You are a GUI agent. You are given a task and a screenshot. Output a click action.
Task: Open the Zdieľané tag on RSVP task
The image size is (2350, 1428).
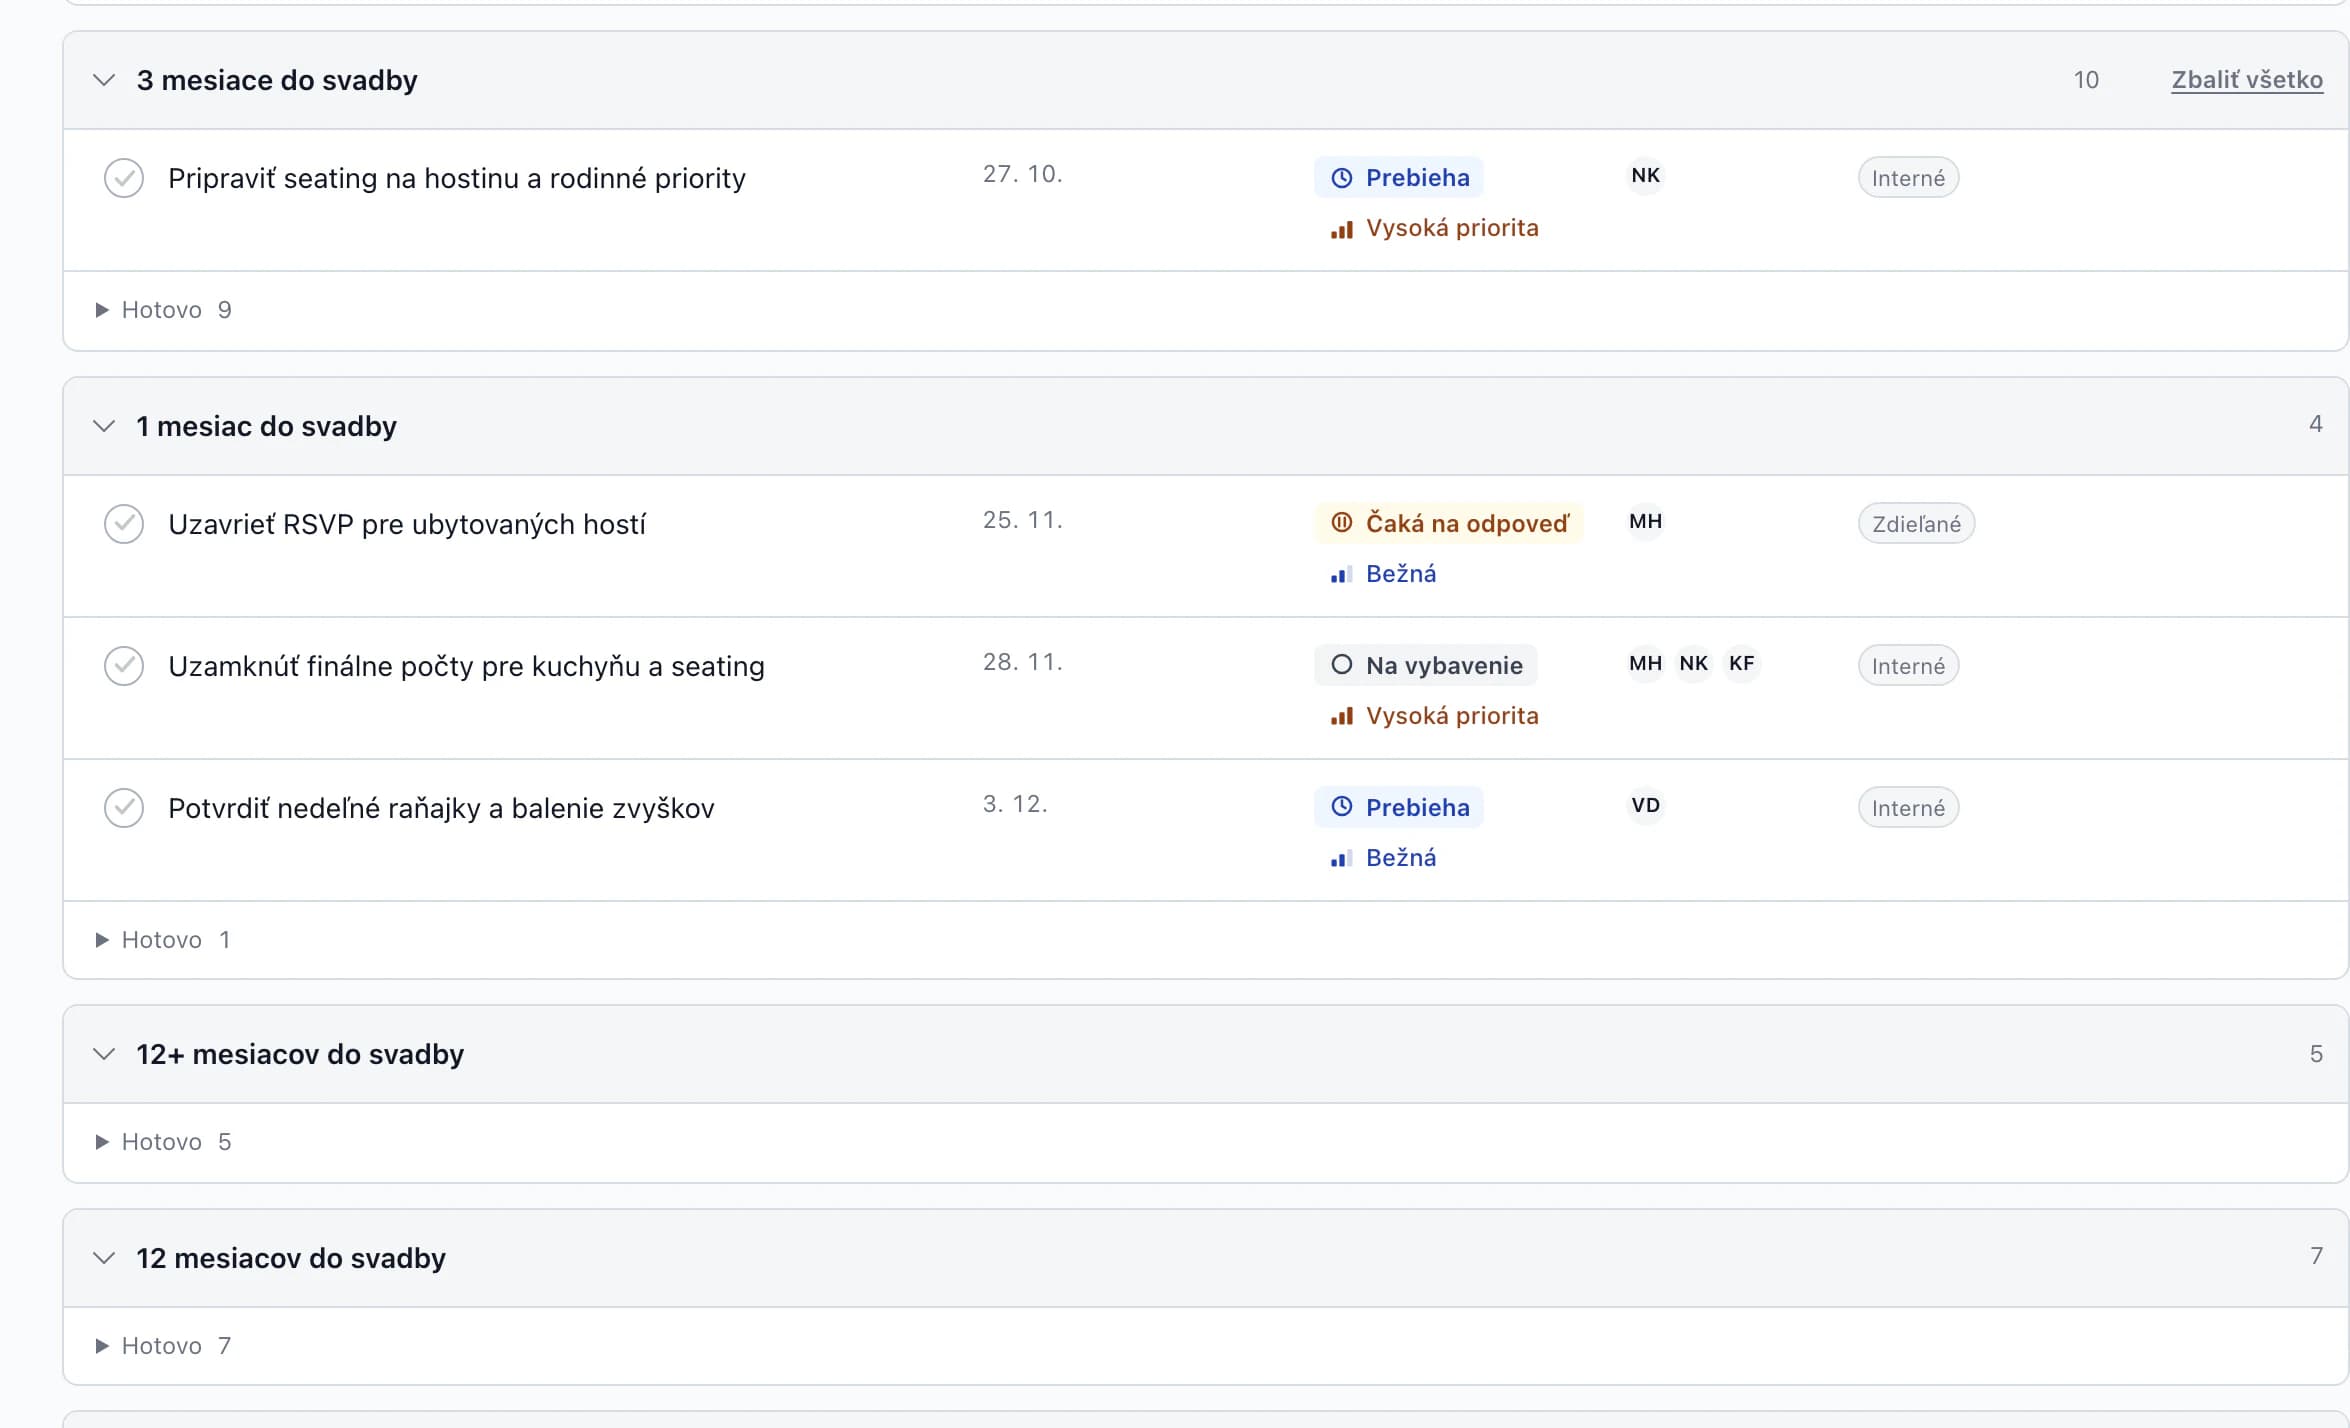[x=1915, y=524]
